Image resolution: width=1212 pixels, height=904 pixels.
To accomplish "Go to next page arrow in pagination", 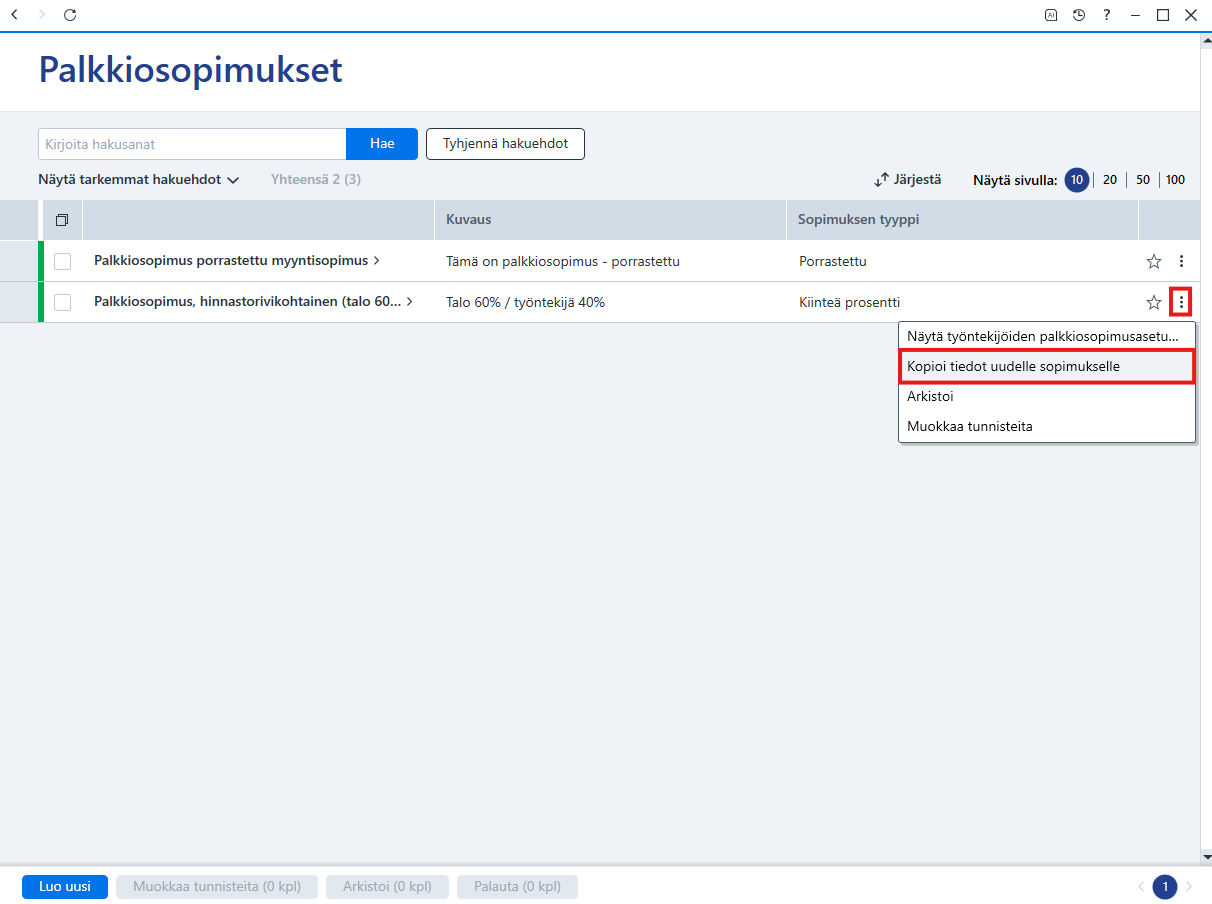I will 1189,887.
